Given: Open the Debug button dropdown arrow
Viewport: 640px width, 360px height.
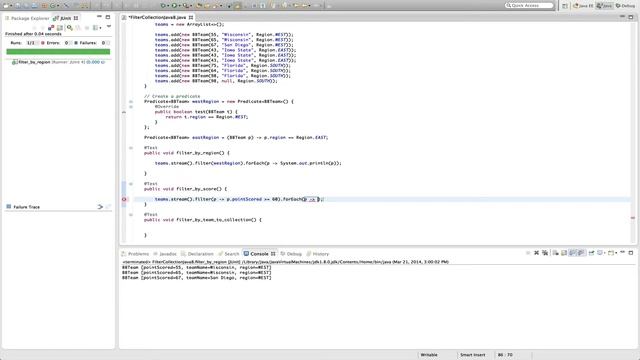Looking at the screenshot, I should (x=168, y=6).
